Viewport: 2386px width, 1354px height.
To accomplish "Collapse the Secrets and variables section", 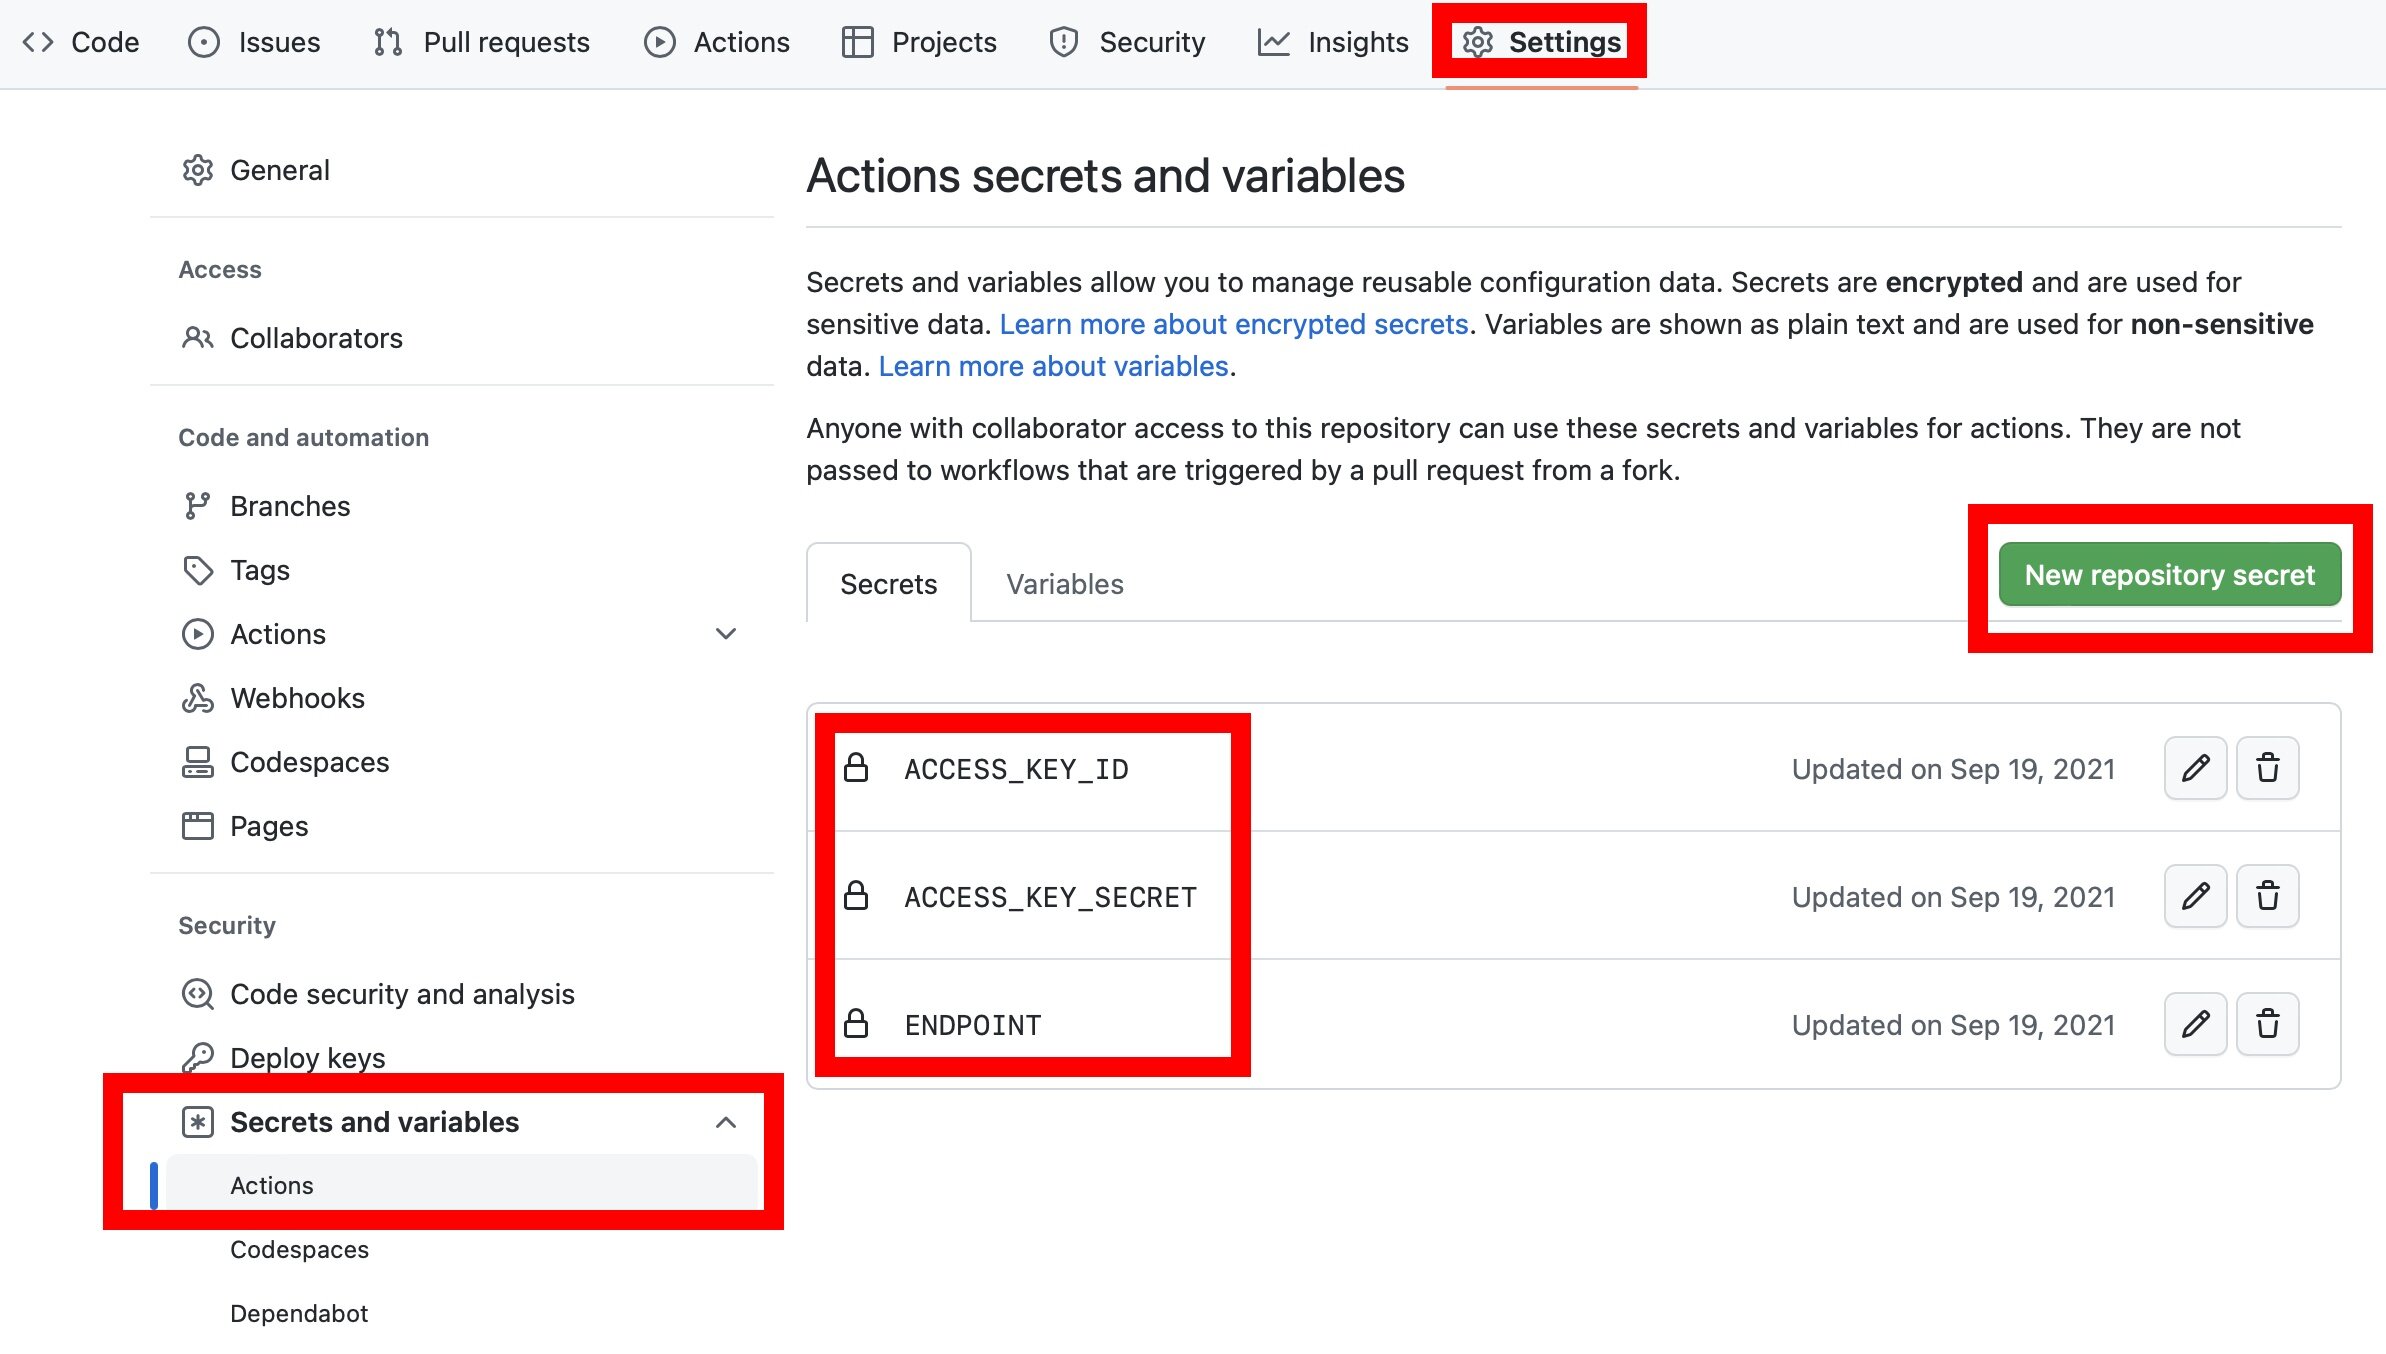I will (x=726, y=1122).
